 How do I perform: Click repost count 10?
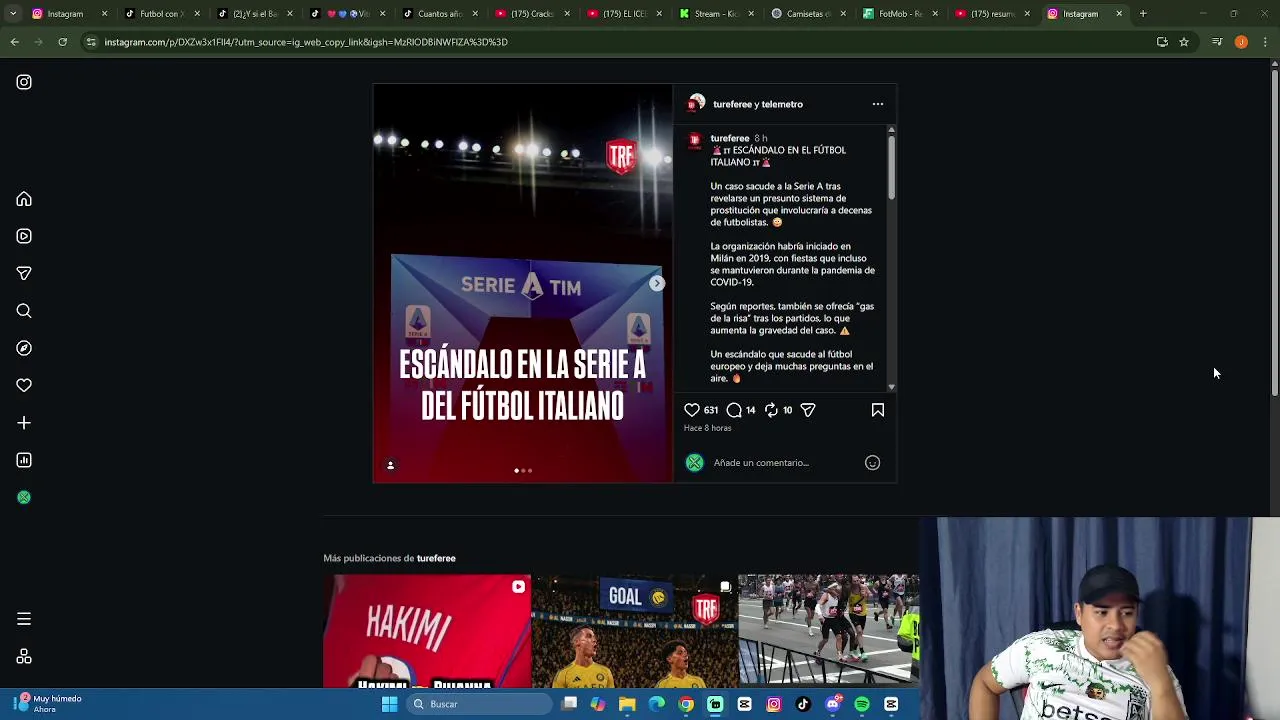(787, 410)
